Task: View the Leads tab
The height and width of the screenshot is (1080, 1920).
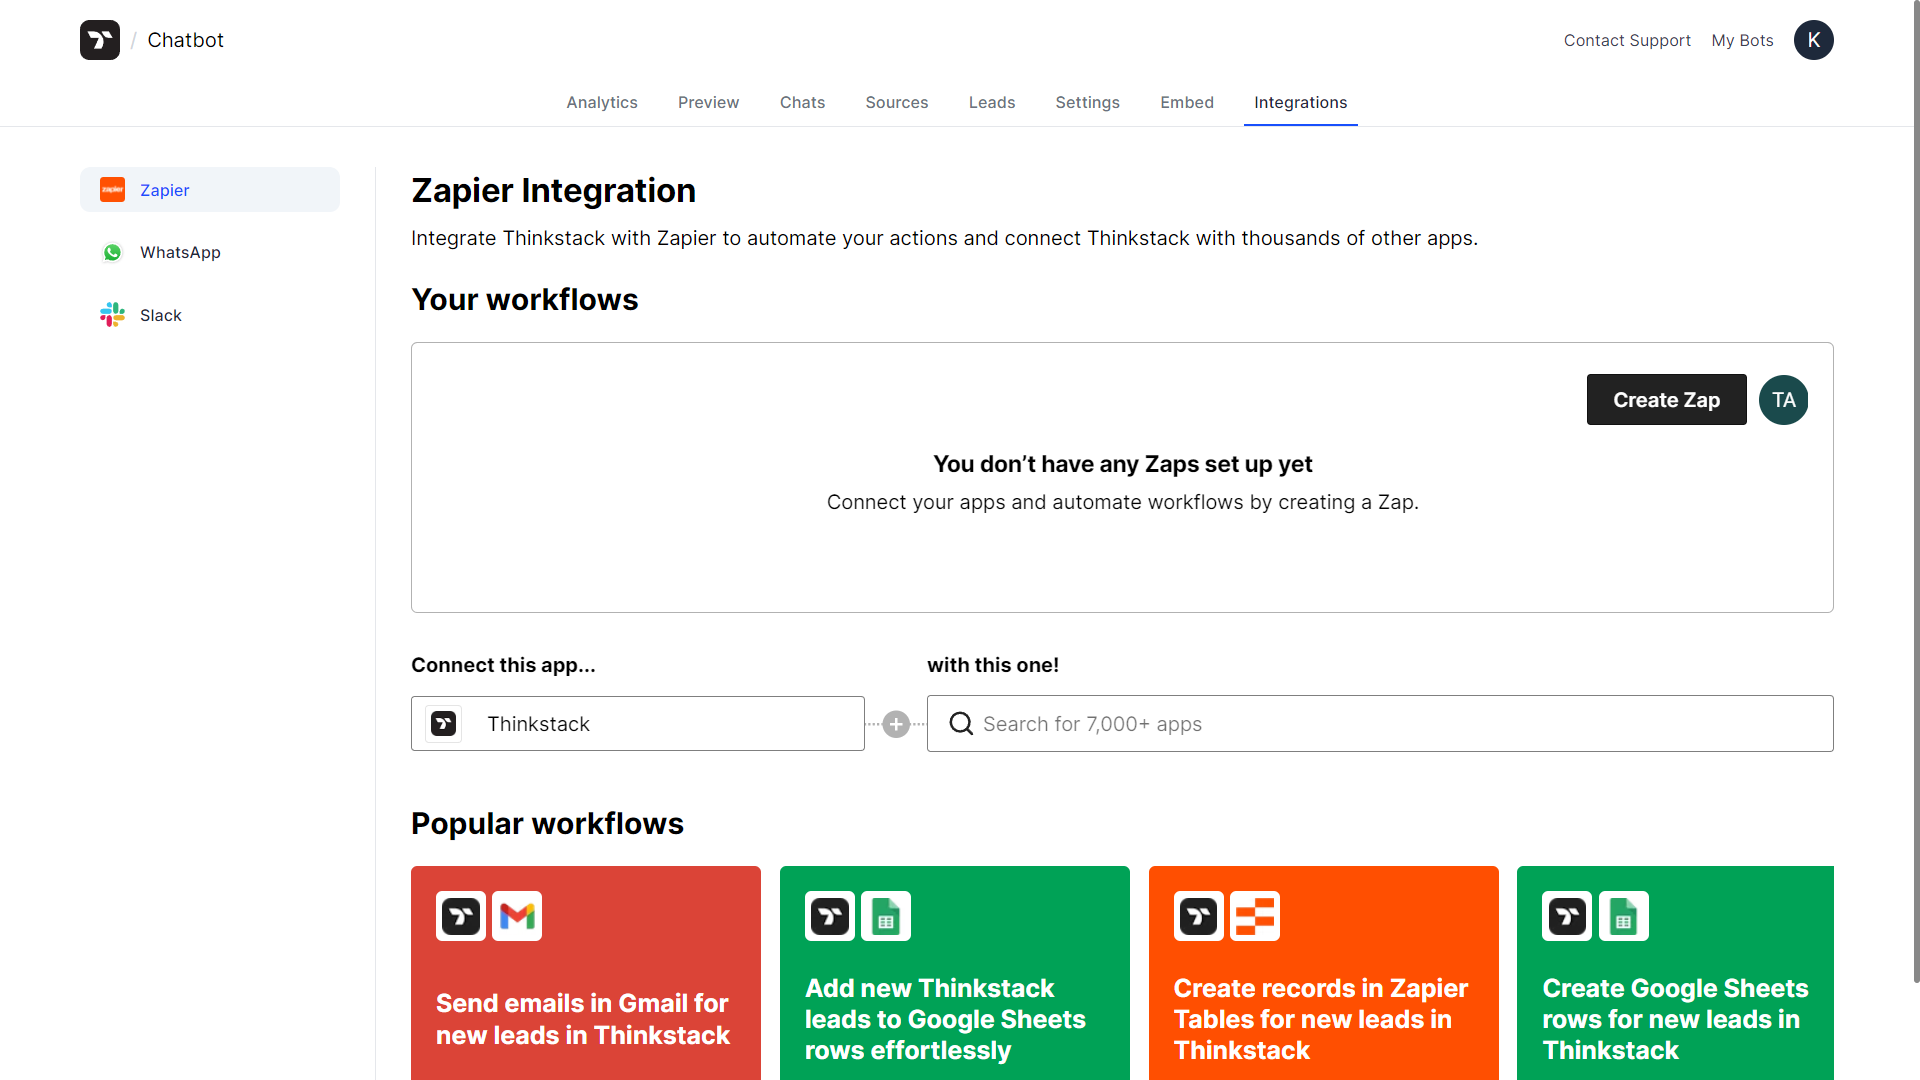Action: click(992, 102)
